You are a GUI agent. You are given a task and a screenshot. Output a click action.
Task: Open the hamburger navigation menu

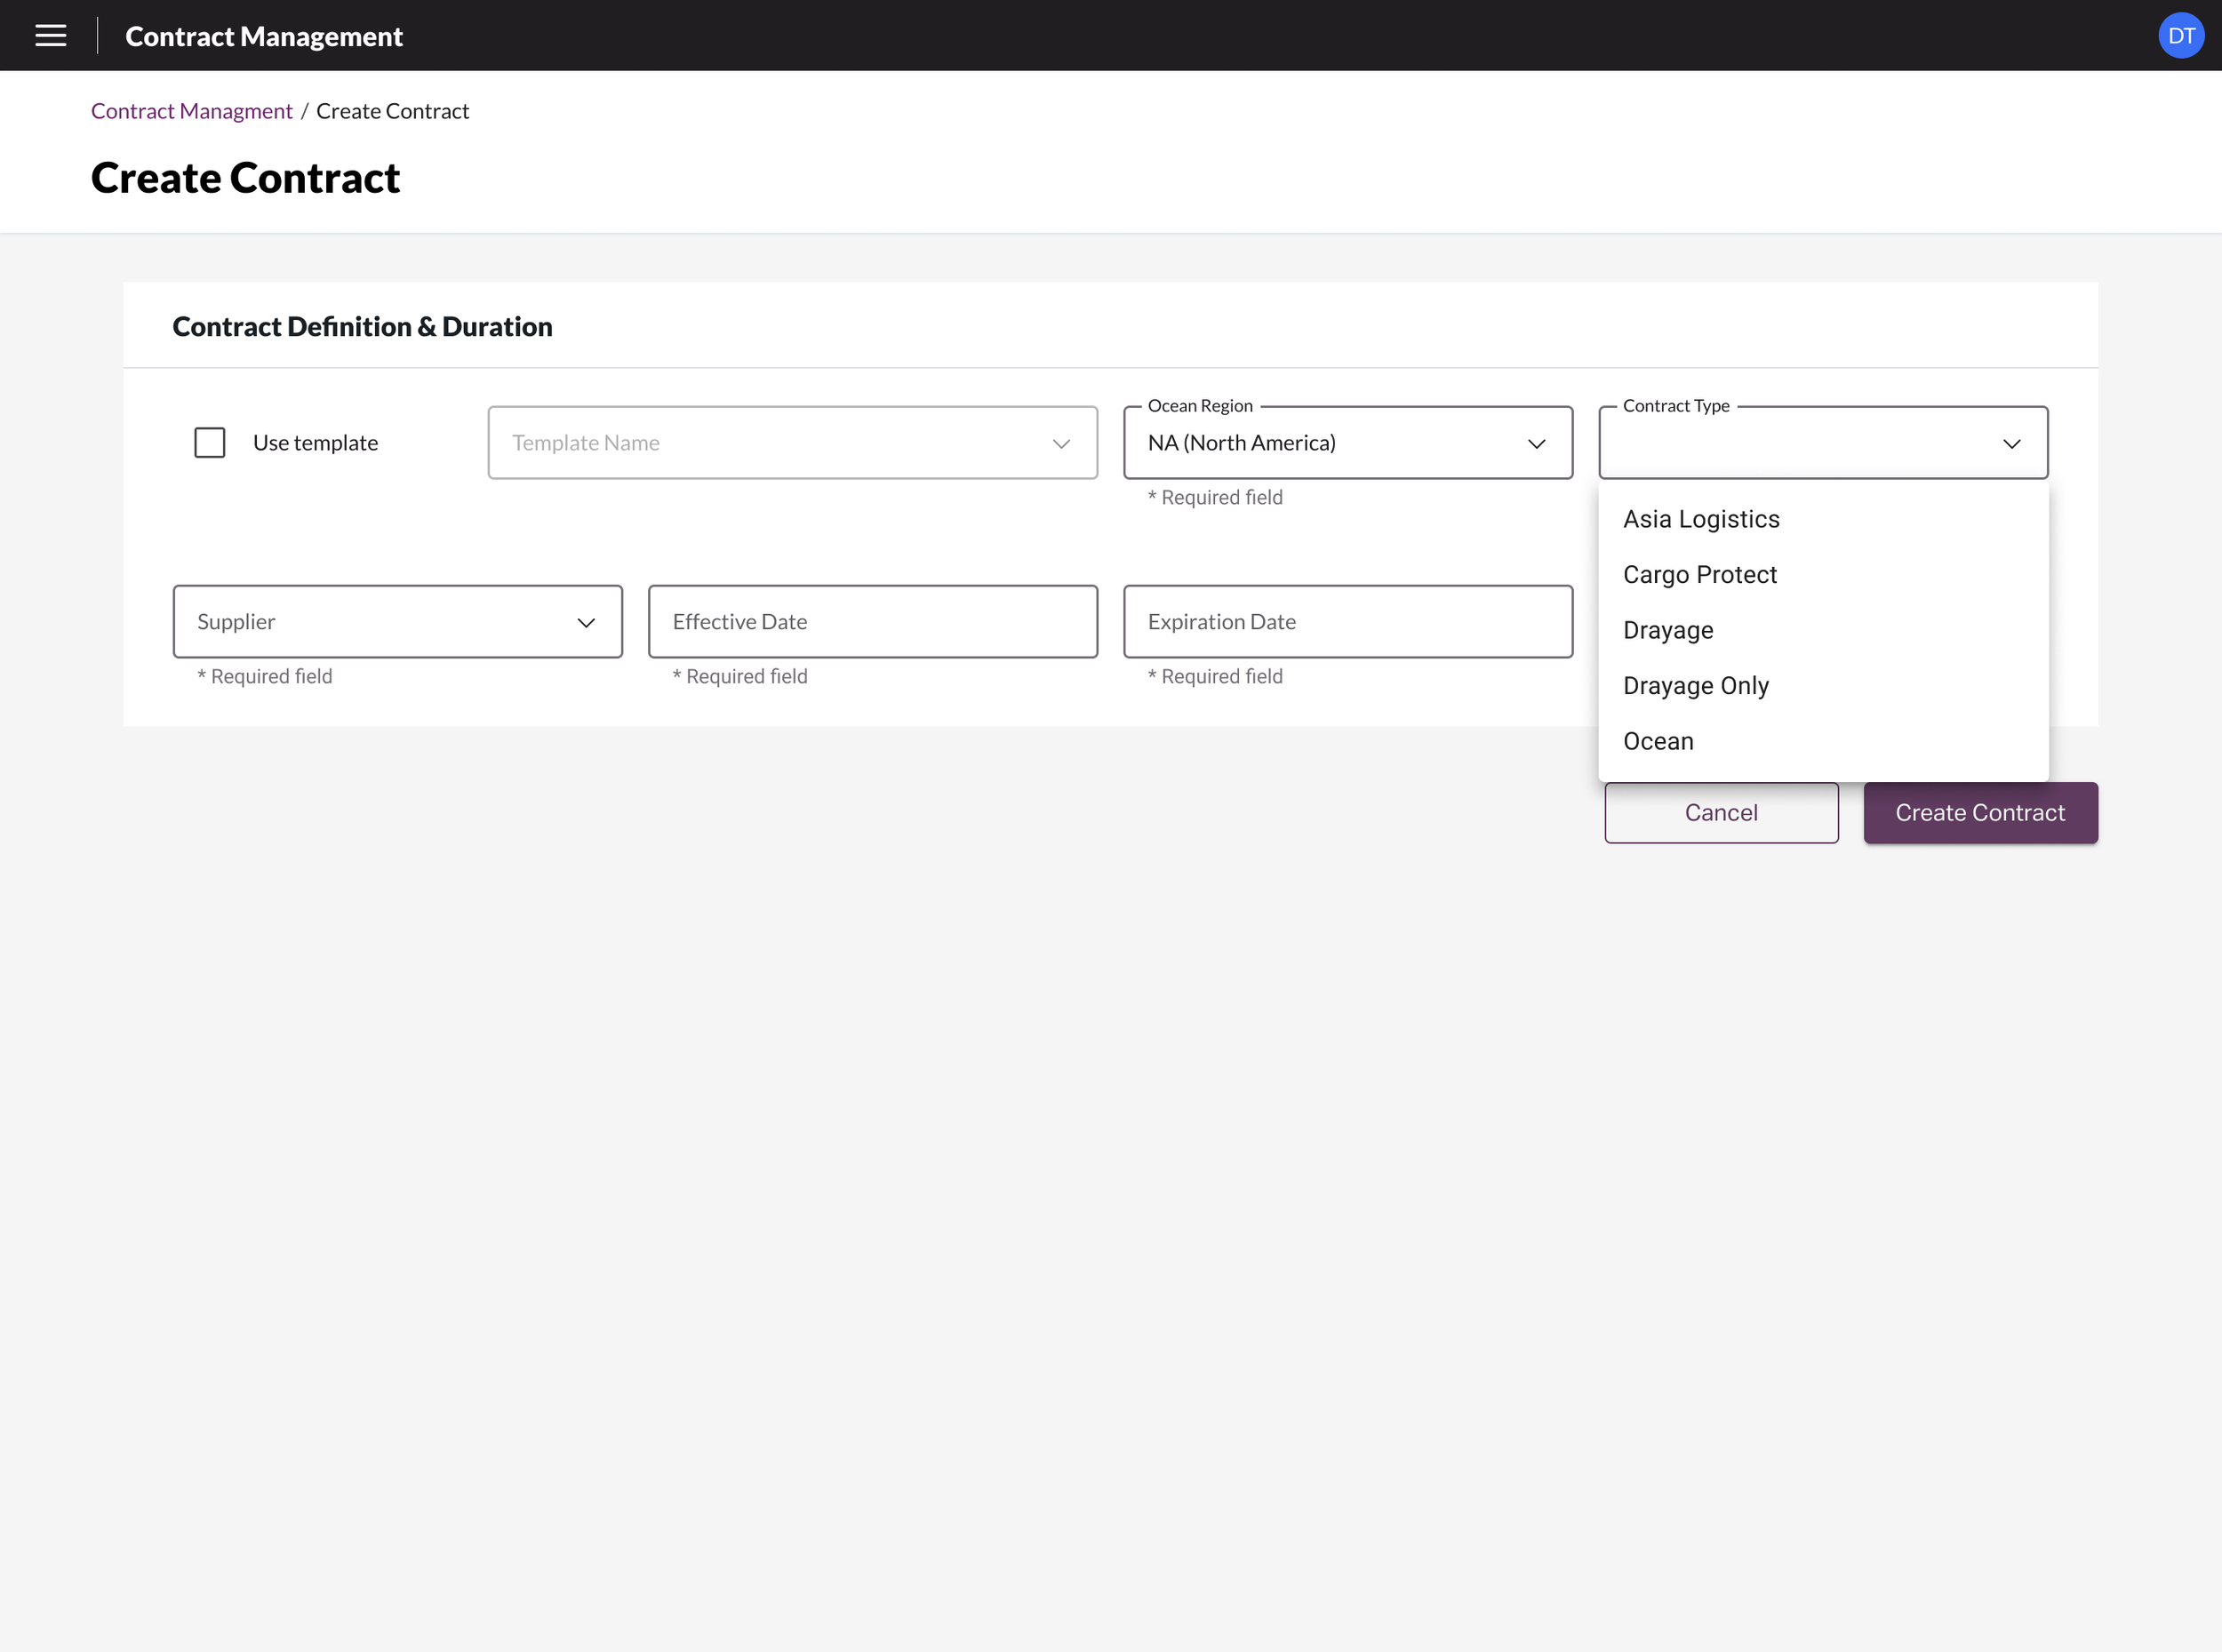tap(51, 36)
